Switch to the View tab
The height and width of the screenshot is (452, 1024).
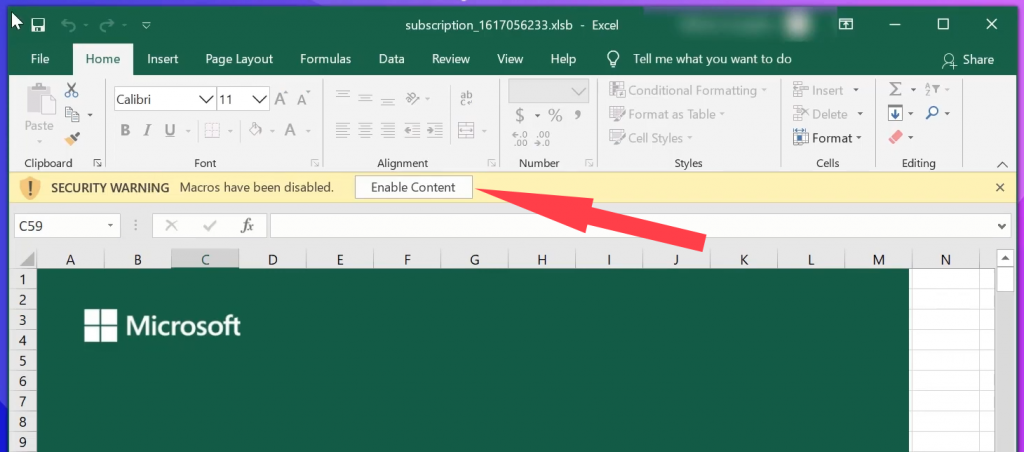click(510, 59)
